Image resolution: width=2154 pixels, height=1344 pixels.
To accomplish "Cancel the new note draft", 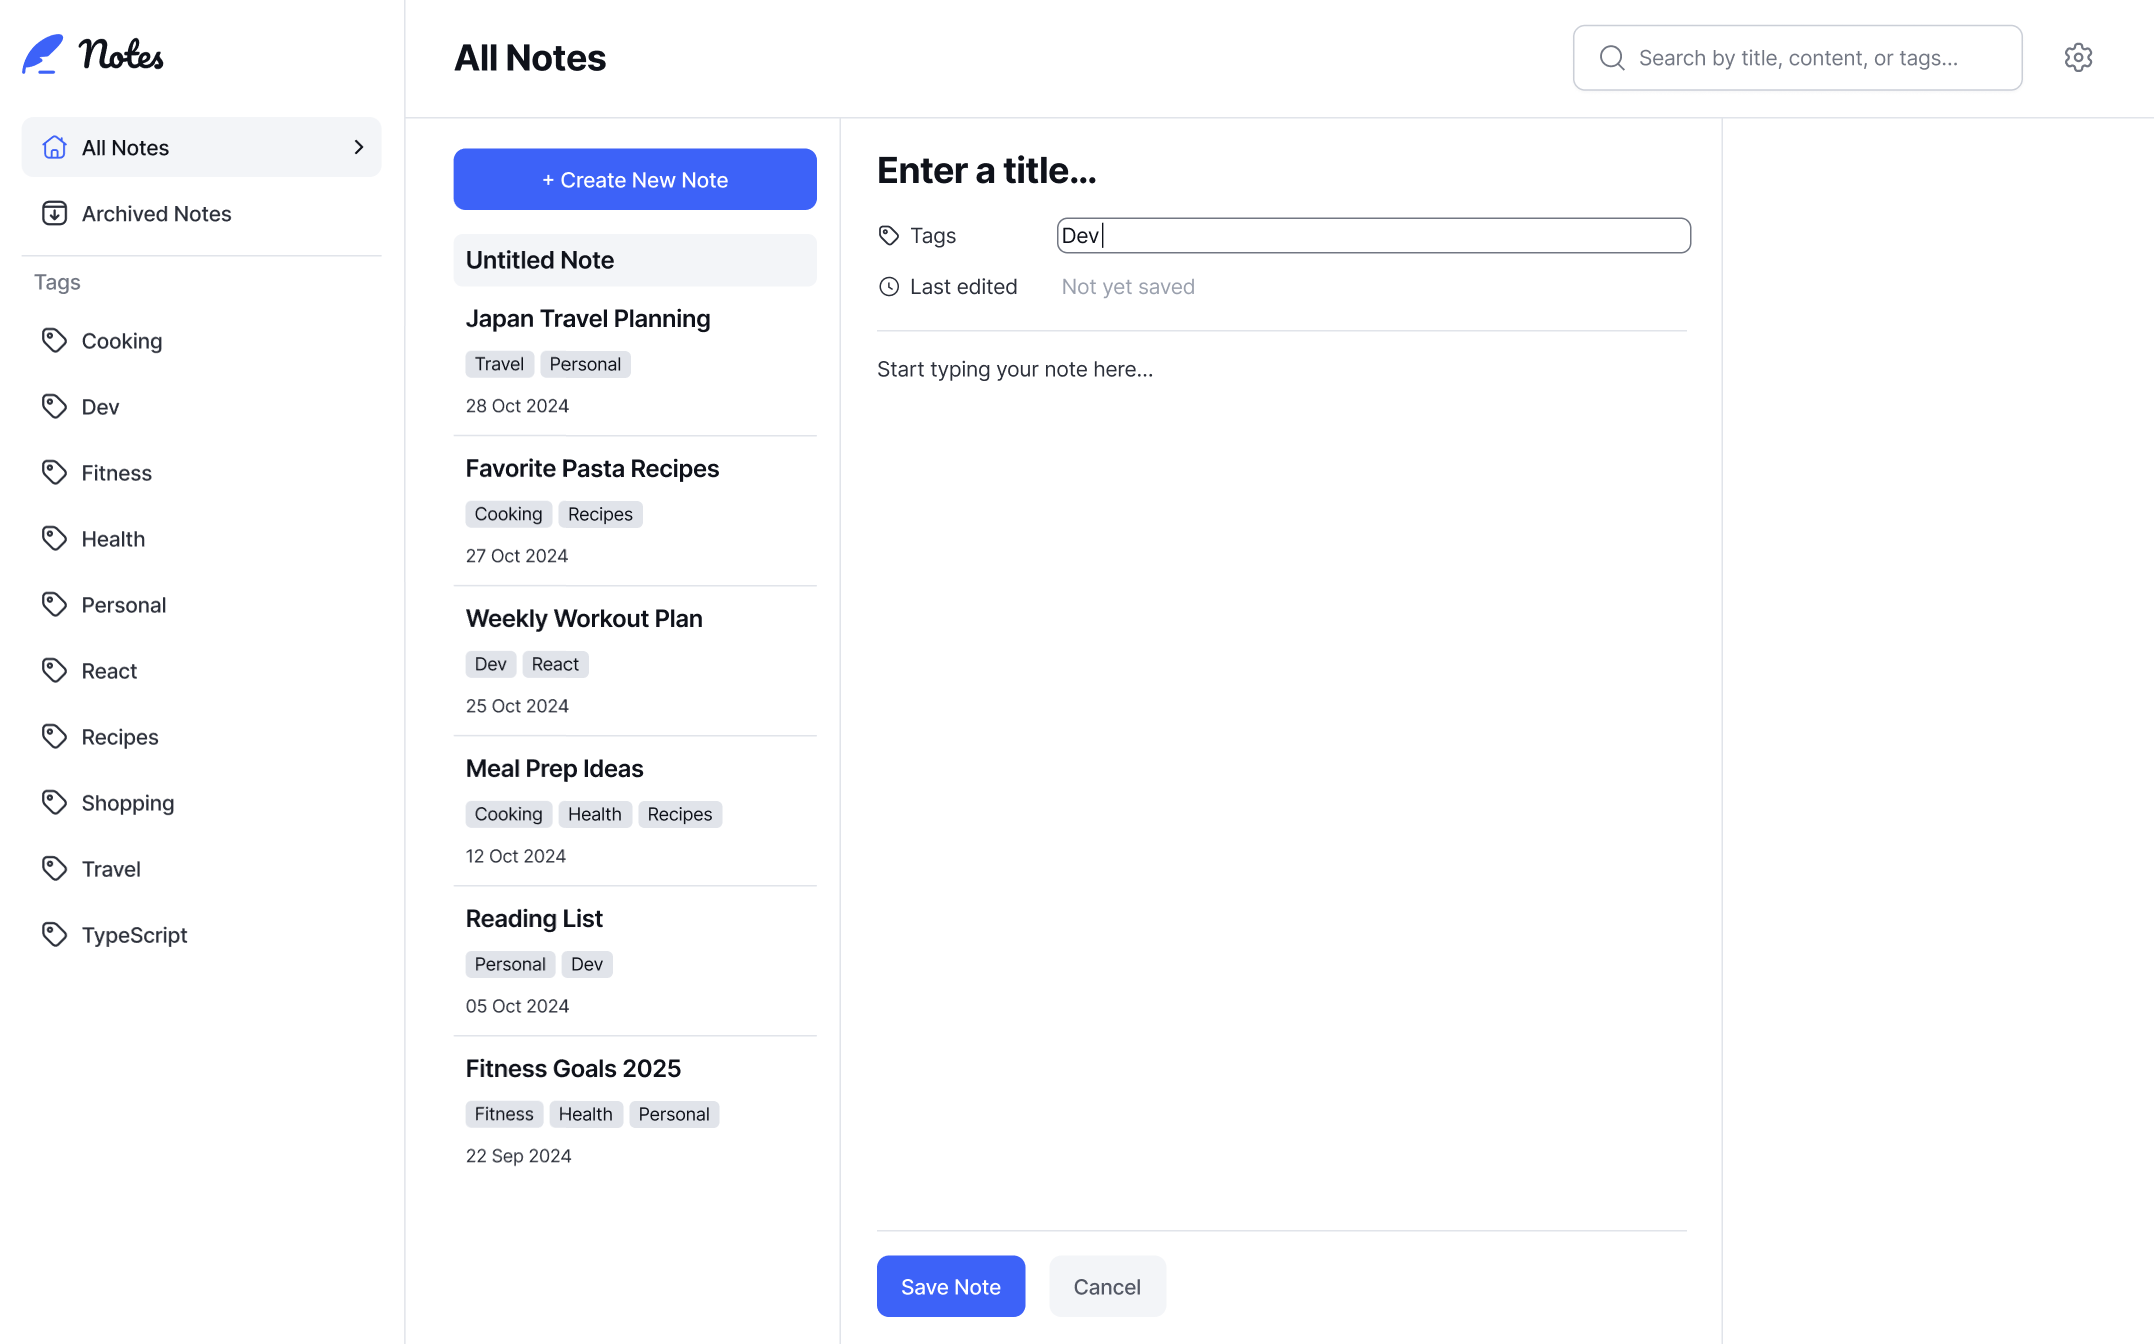I will coord(1107,1287).
